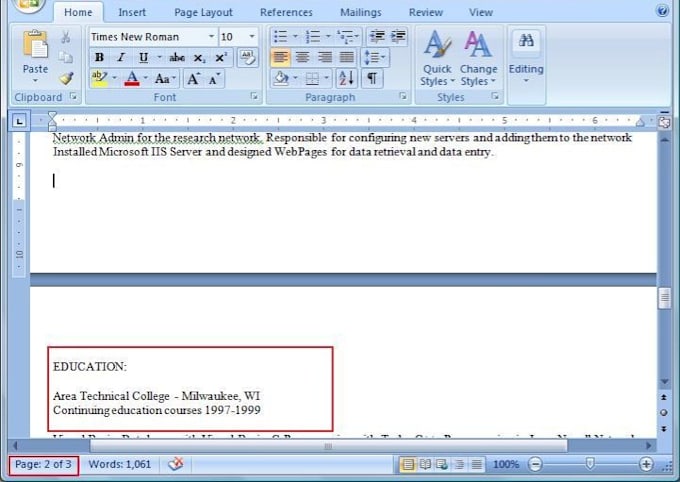Viewport: 680px width, 482px height.
Task: Toggle Show/Hide paragraph marks
Action: tap(372, 79)
